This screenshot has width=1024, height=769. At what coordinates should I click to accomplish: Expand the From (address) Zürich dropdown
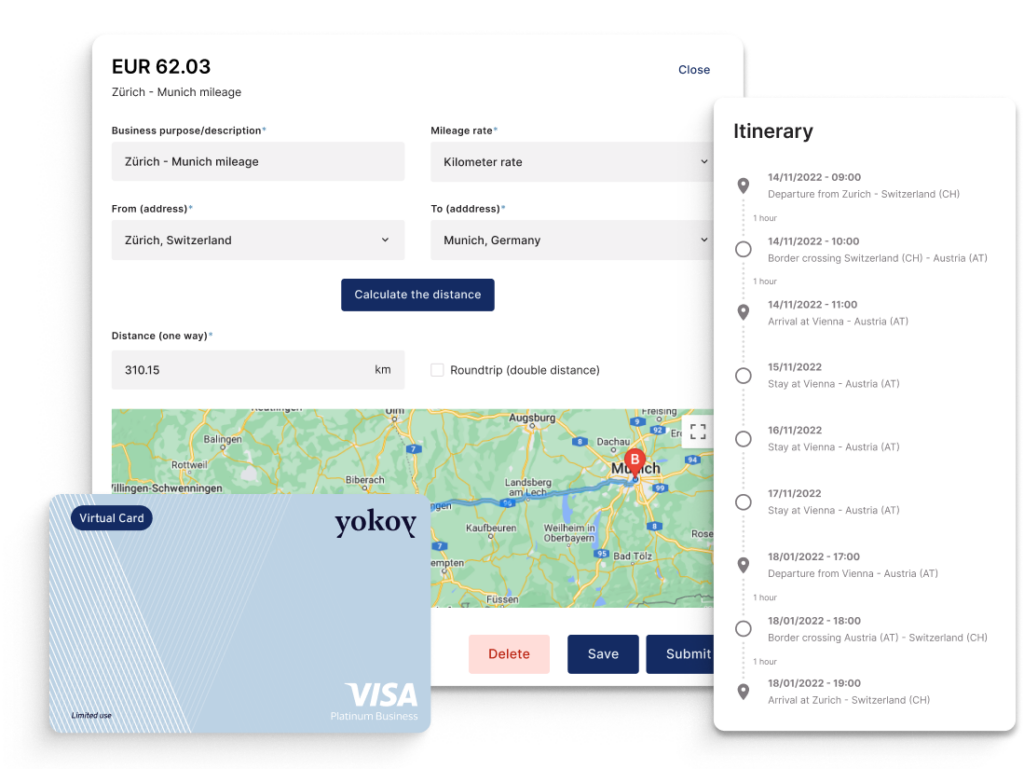pyautogui.click(x=258, y=240)
